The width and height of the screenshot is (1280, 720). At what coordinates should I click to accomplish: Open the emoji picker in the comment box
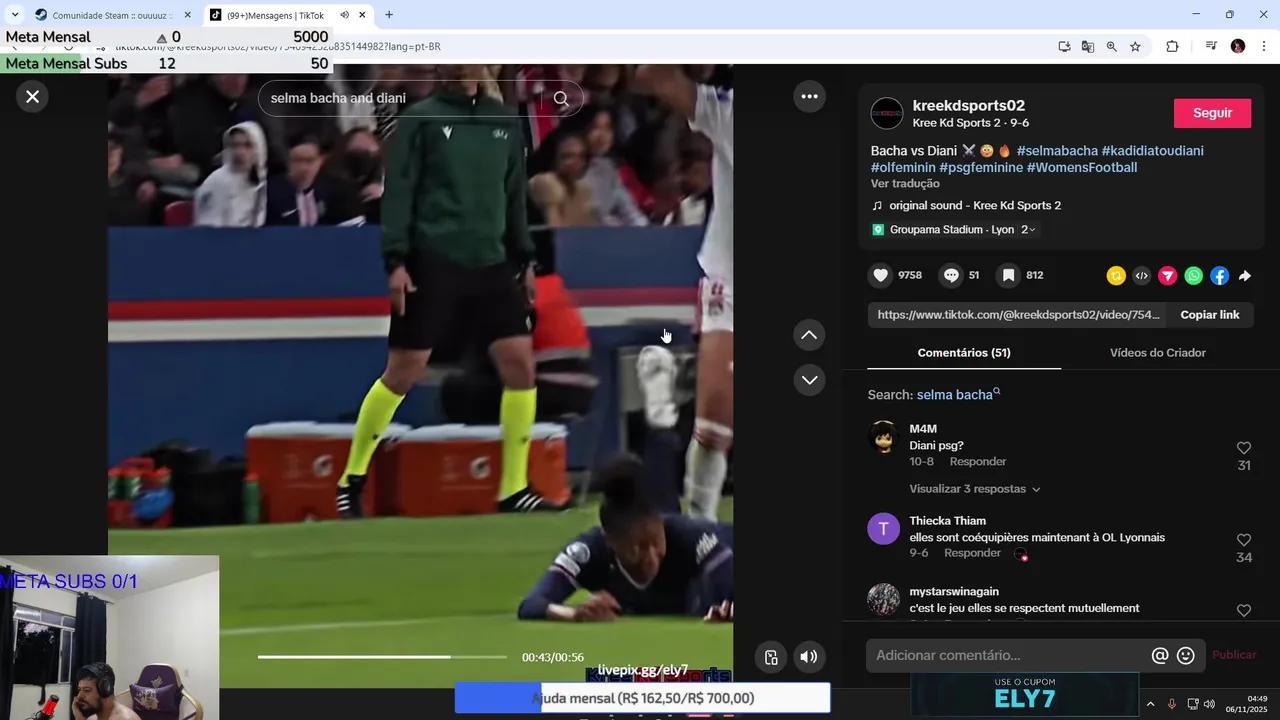coord(1185,655)
